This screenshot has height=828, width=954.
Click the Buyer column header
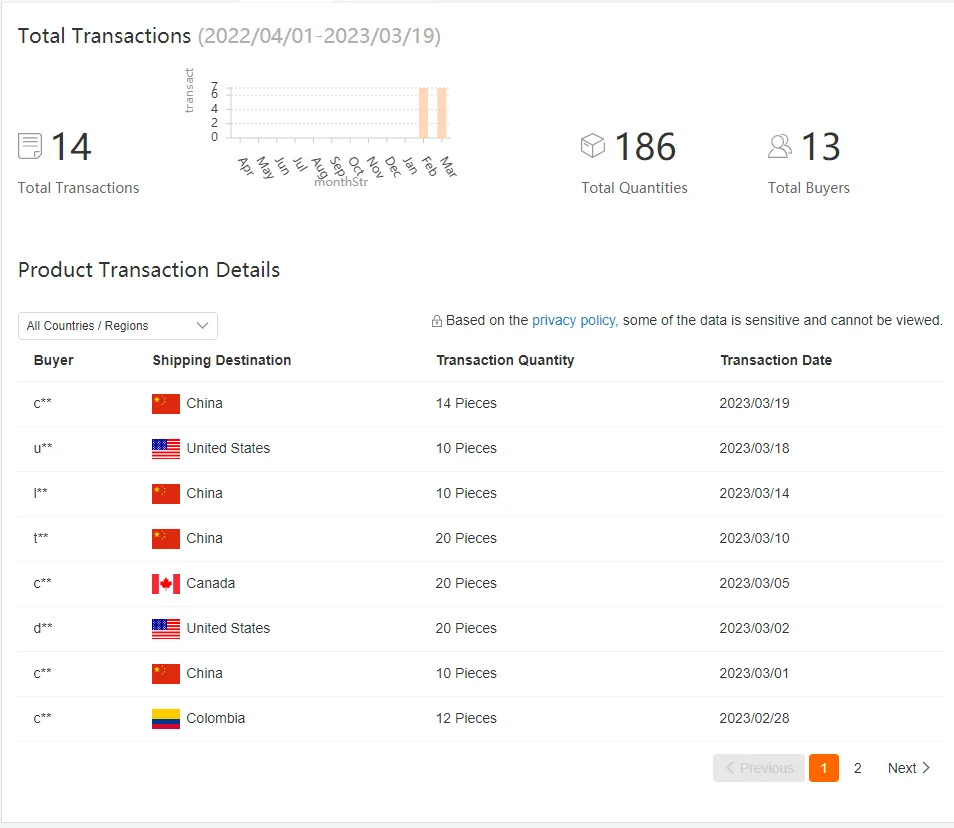(x=54, y=360)
